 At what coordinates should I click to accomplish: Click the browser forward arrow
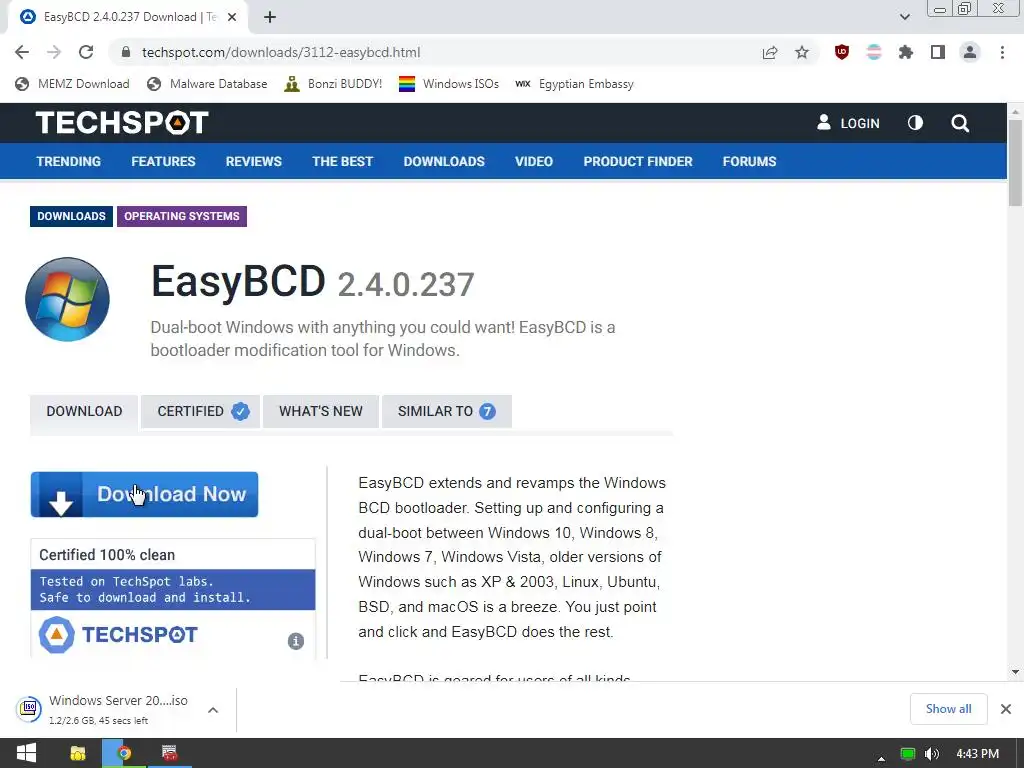pyautogui.click(x=54, y=52)
